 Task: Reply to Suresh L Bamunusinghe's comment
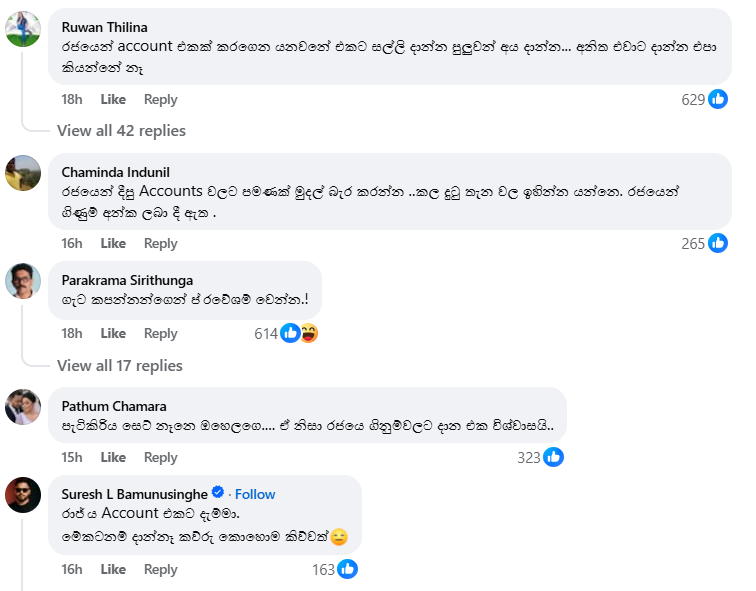click(x=160, y=569)
